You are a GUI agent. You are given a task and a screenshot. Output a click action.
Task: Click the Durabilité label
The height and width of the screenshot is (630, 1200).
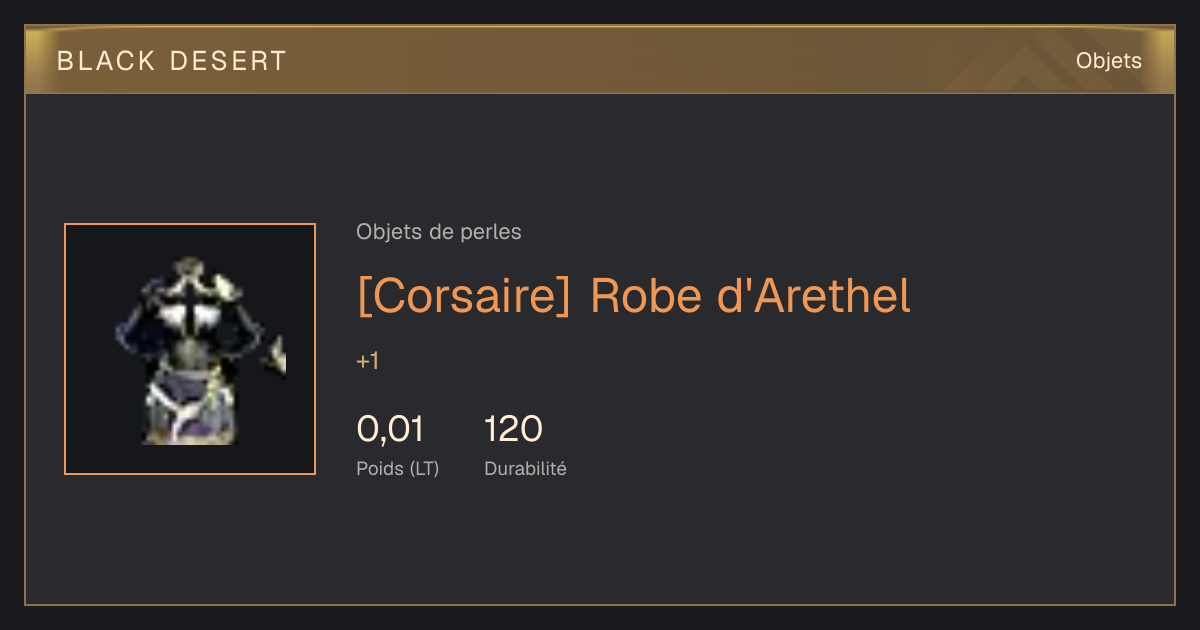coord(525,468)
